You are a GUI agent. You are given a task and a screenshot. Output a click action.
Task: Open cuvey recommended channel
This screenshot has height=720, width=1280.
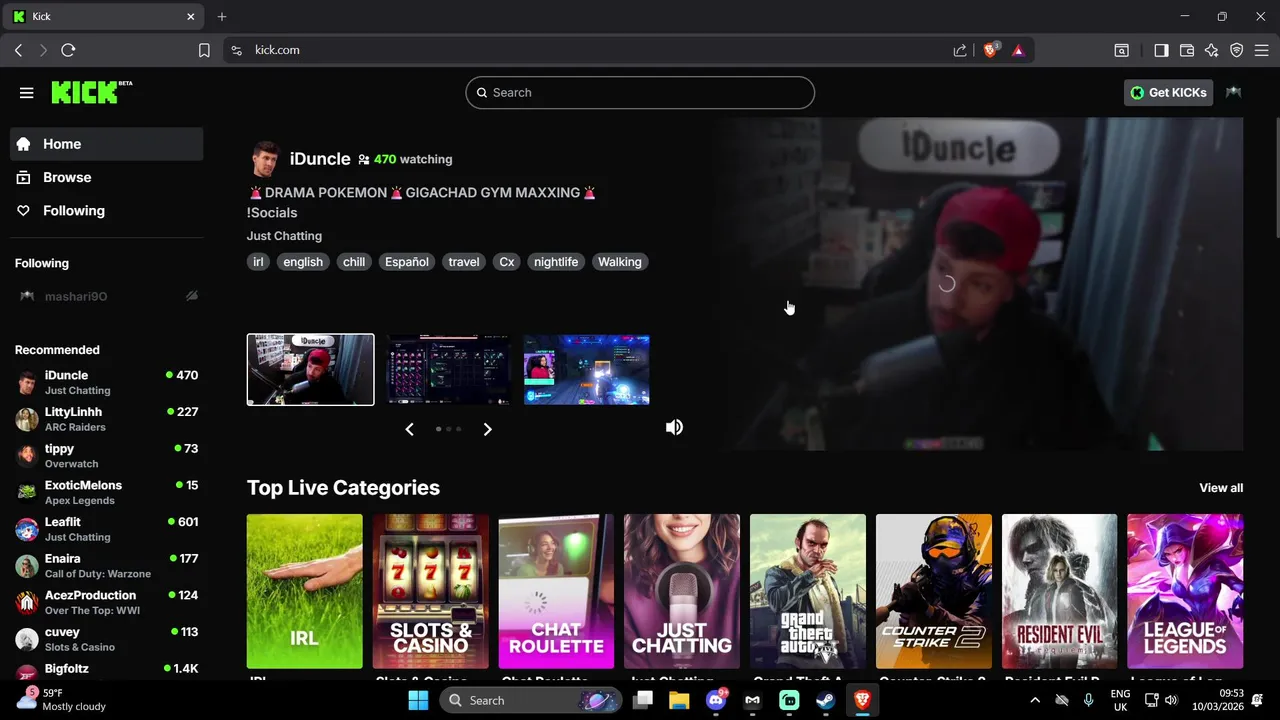pyautogui.click(x=106, y=639)
